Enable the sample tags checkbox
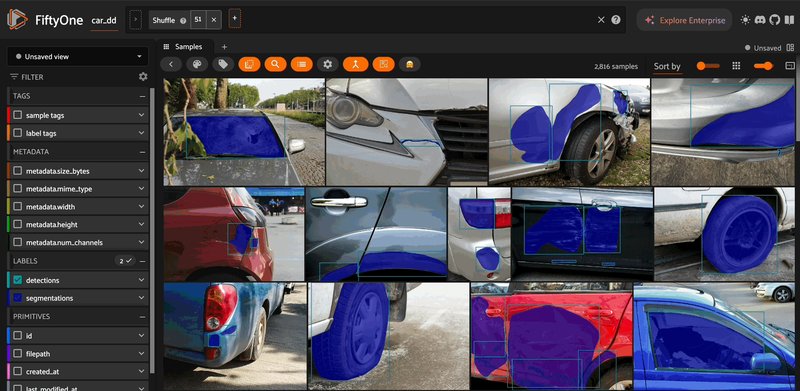 tap(18, 115)
